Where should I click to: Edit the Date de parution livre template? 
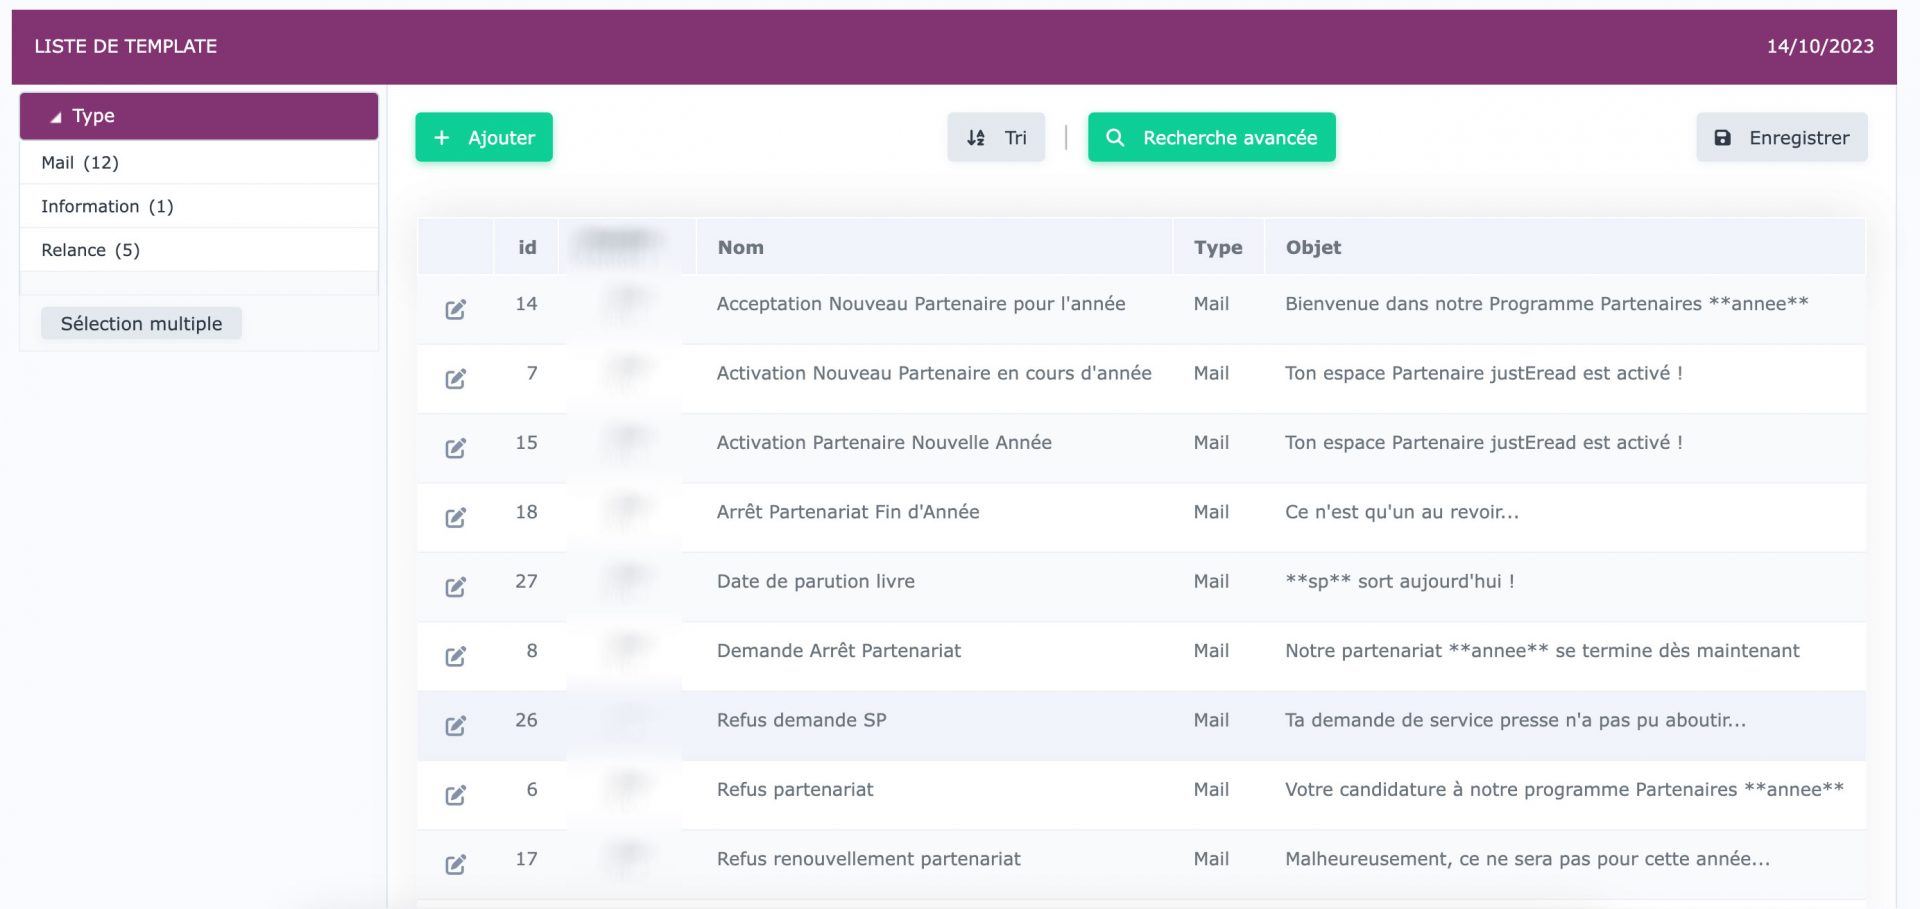(x=455, y=587)
